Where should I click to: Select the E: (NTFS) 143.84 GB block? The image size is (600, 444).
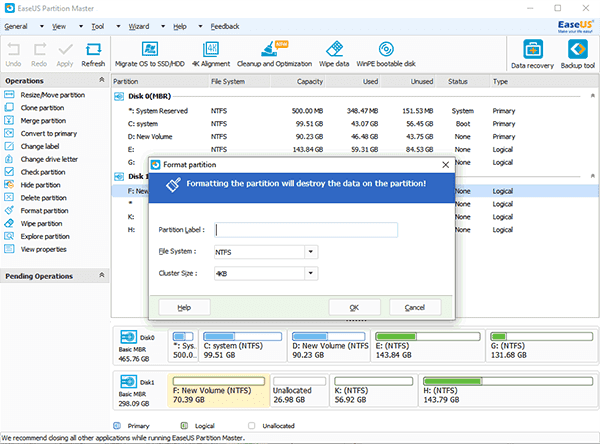coord(428,346)
